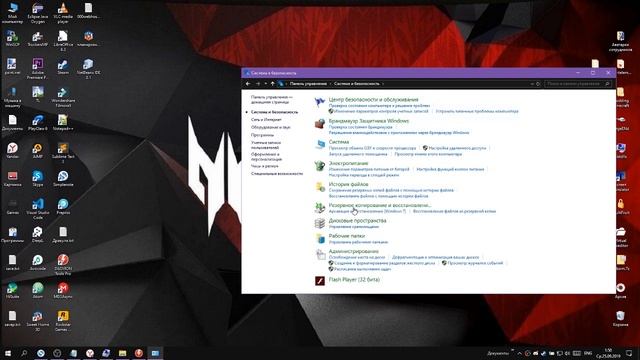Open Центр безопасности и обслуживания section
This screenshot has width=640, height=360.
(373, 100)
